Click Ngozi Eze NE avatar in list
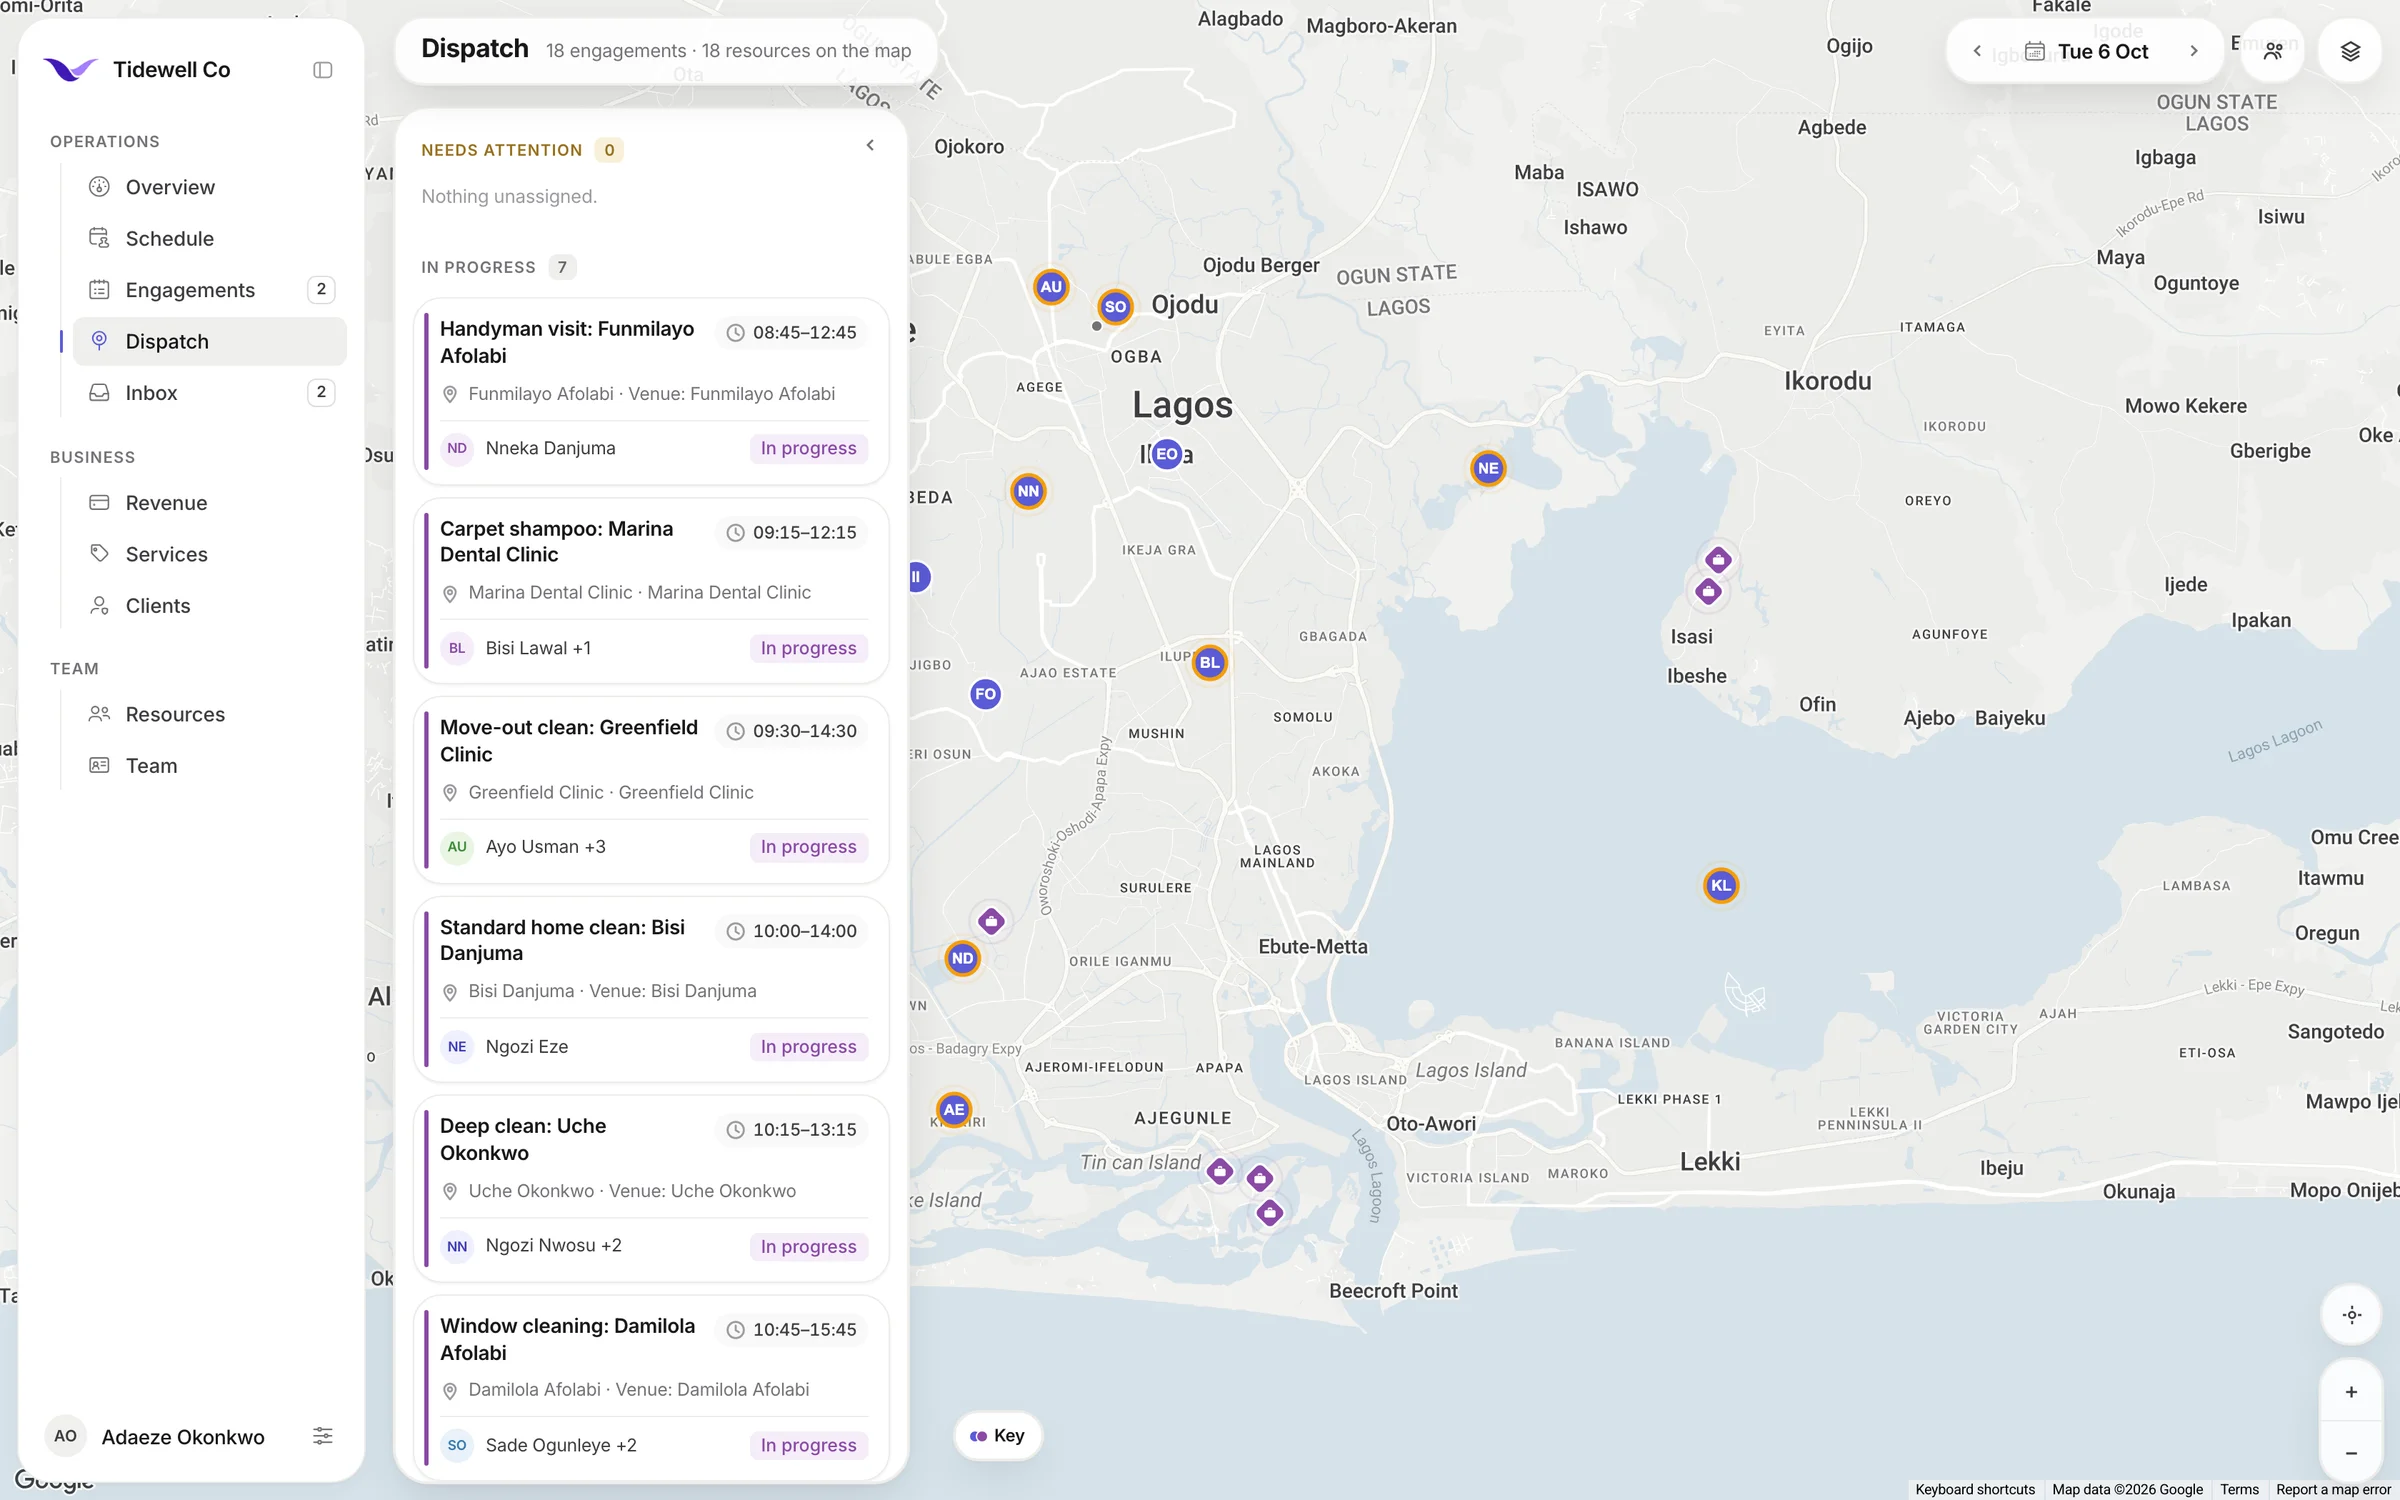The image size is (2400, 1500). click(x=457, y=1047)
